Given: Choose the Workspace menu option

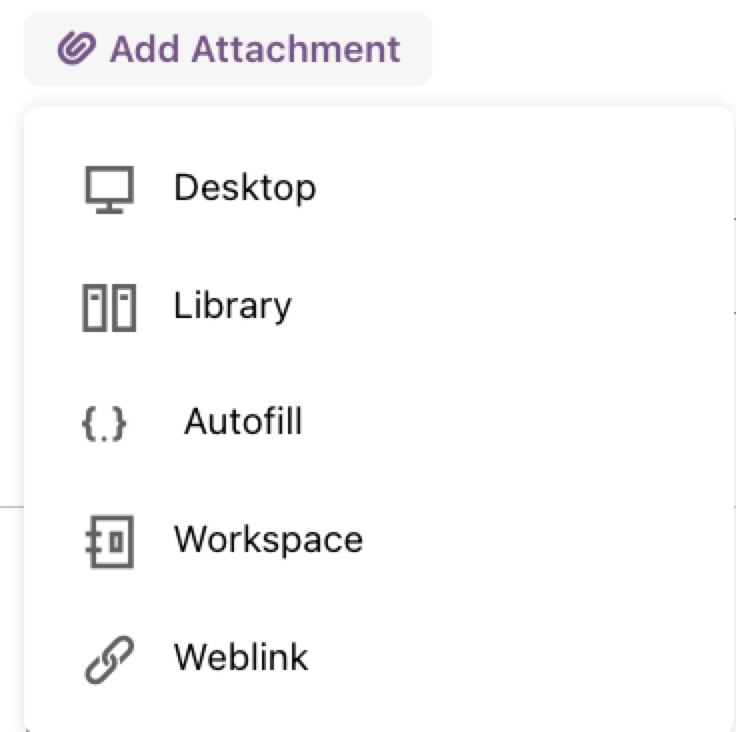Looking at the screenshot, I should tap(379, 540).
